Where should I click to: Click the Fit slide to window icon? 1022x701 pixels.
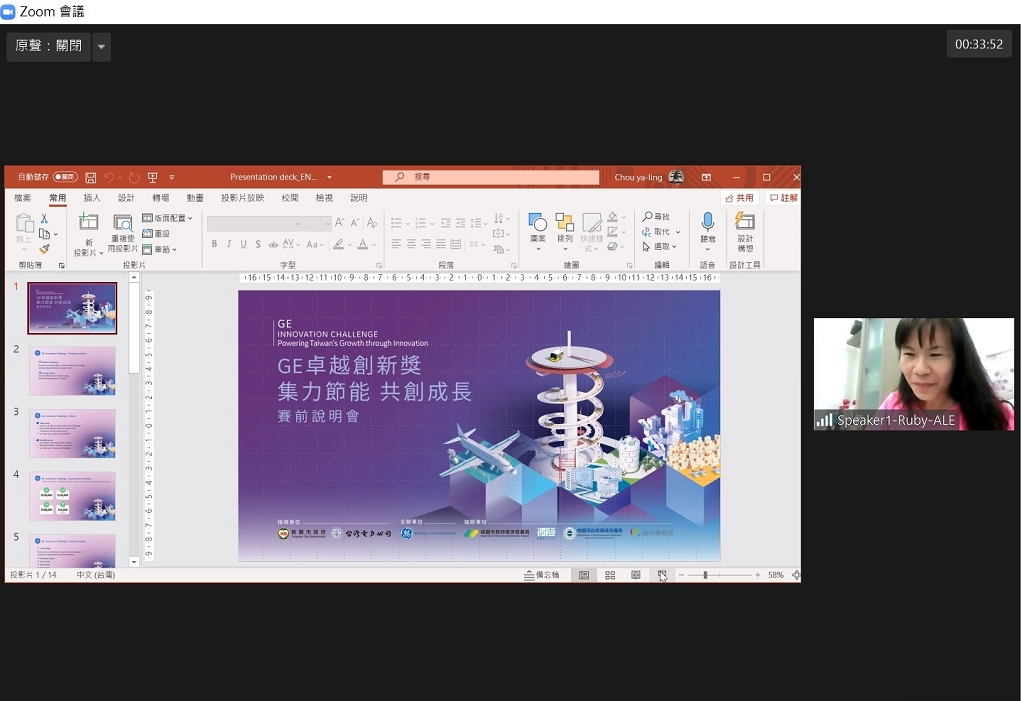tap(796, 575)
